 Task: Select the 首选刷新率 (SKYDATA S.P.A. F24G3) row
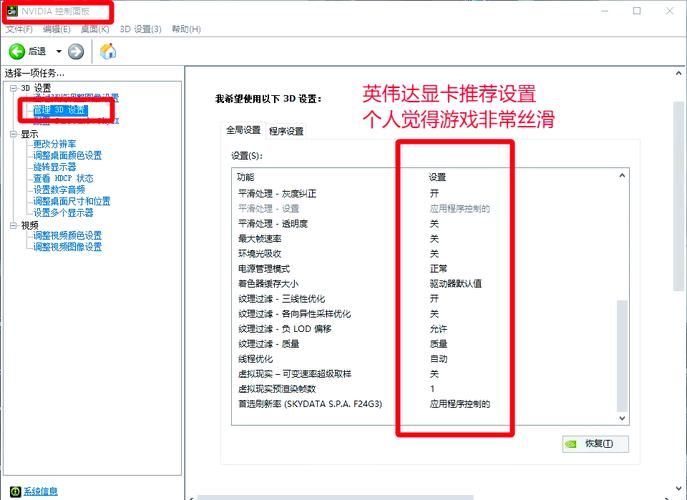[x=424, y=404]
